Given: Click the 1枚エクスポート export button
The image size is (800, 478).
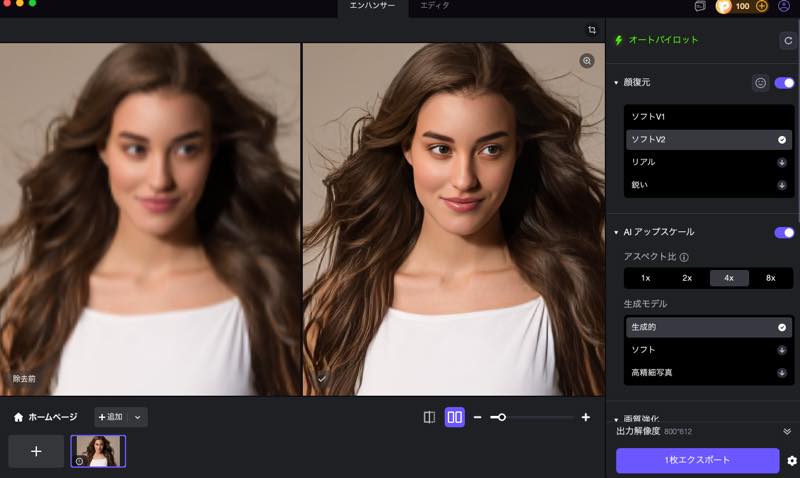Looking at the screenshot, I should pyautogui.click(x=697, y=460).
